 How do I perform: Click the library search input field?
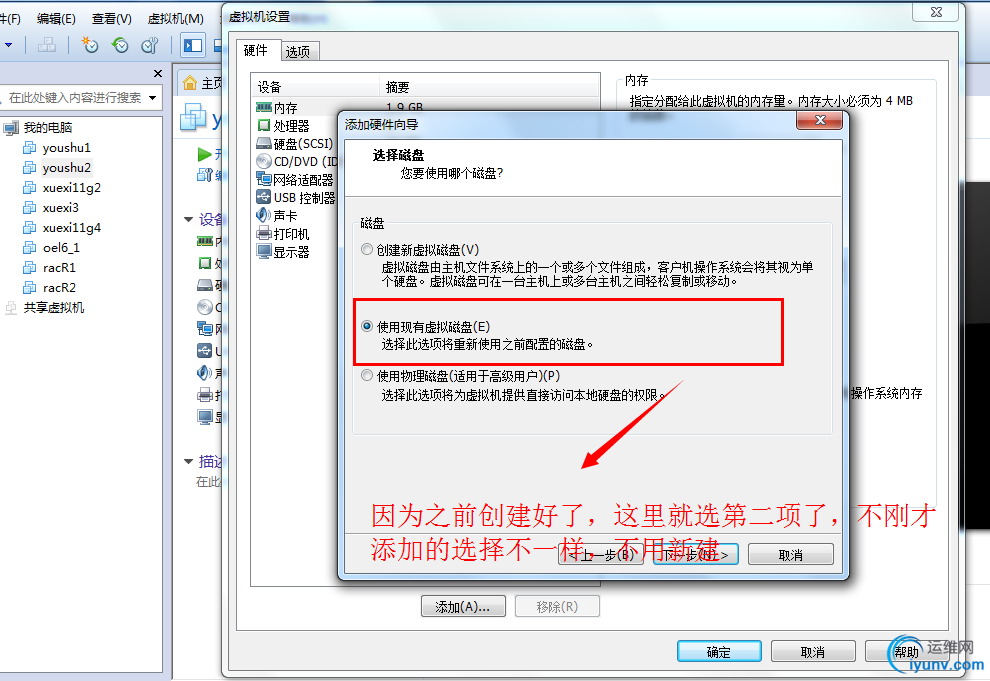(x=75, y=98)
